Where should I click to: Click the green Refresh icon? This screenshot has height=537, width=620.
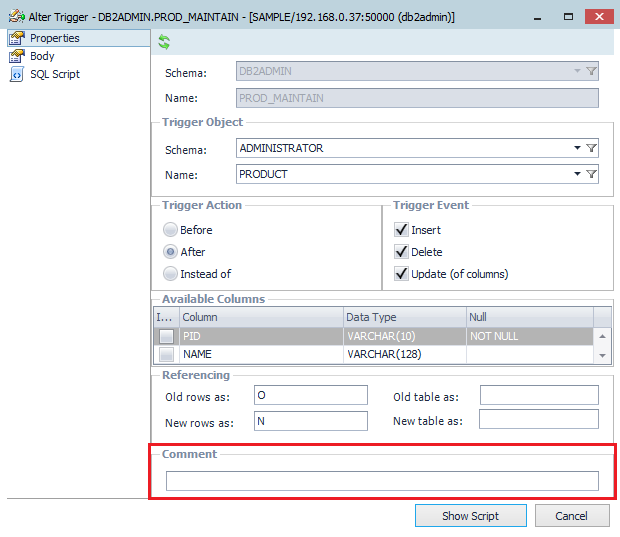point(164,42)
